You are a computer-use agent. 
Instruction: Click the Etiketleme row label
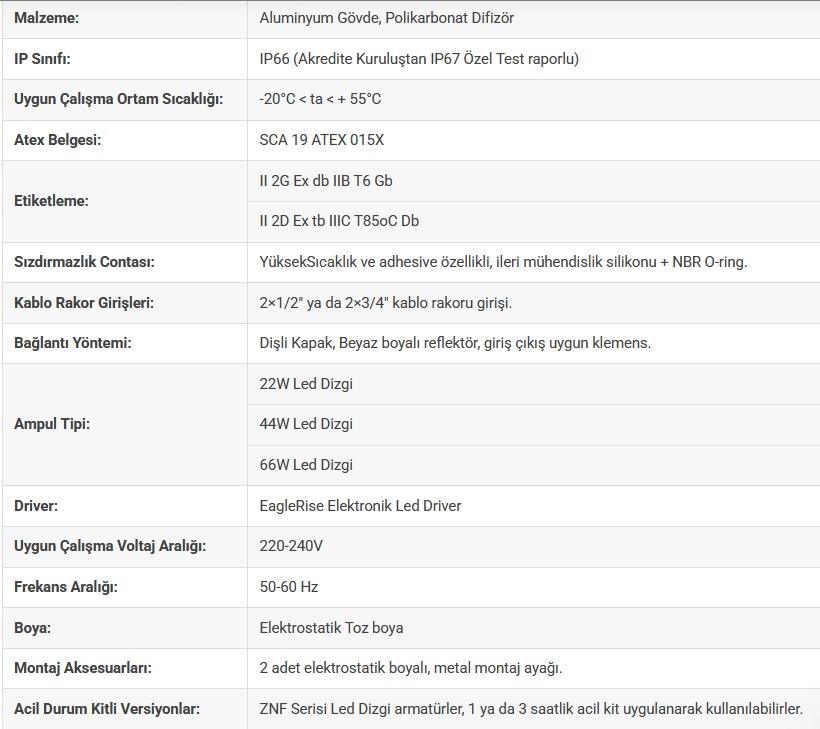click(x=51, y=201)
